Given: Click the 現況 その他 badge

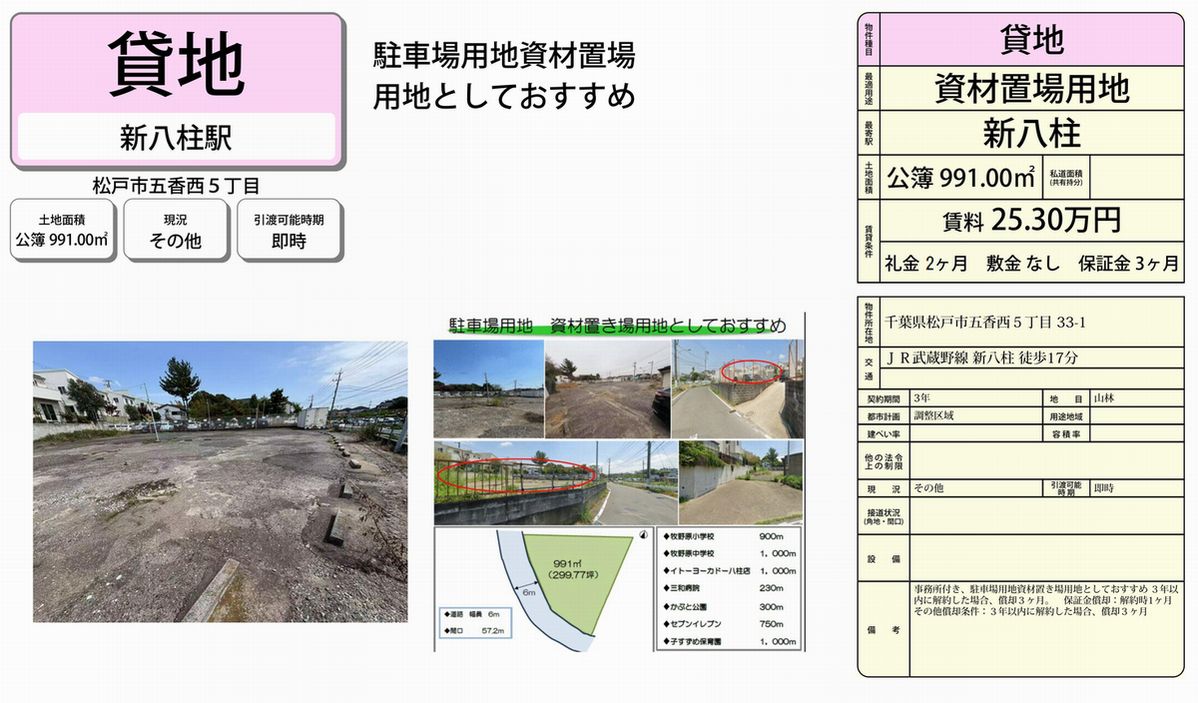Looking at the screenshot, I should (x=175, y=230).
